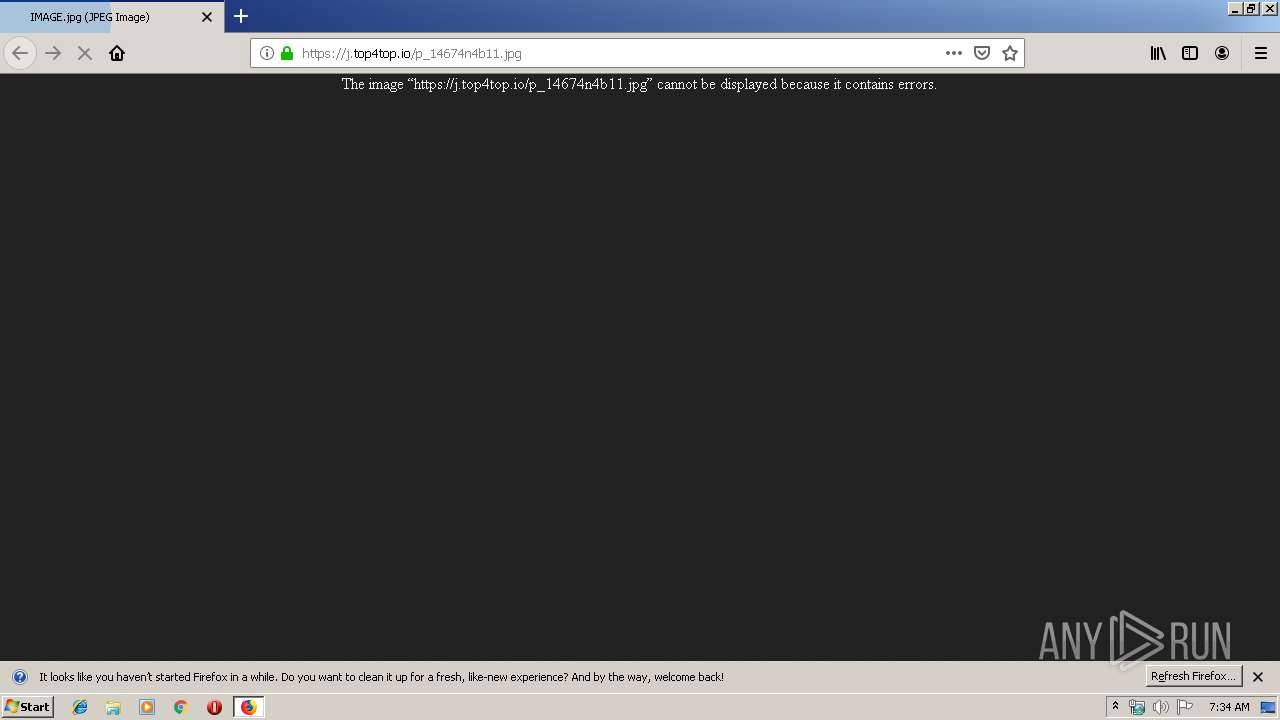Go back to the previous page
Screen dimensions: 1280x720
(20, 53)
